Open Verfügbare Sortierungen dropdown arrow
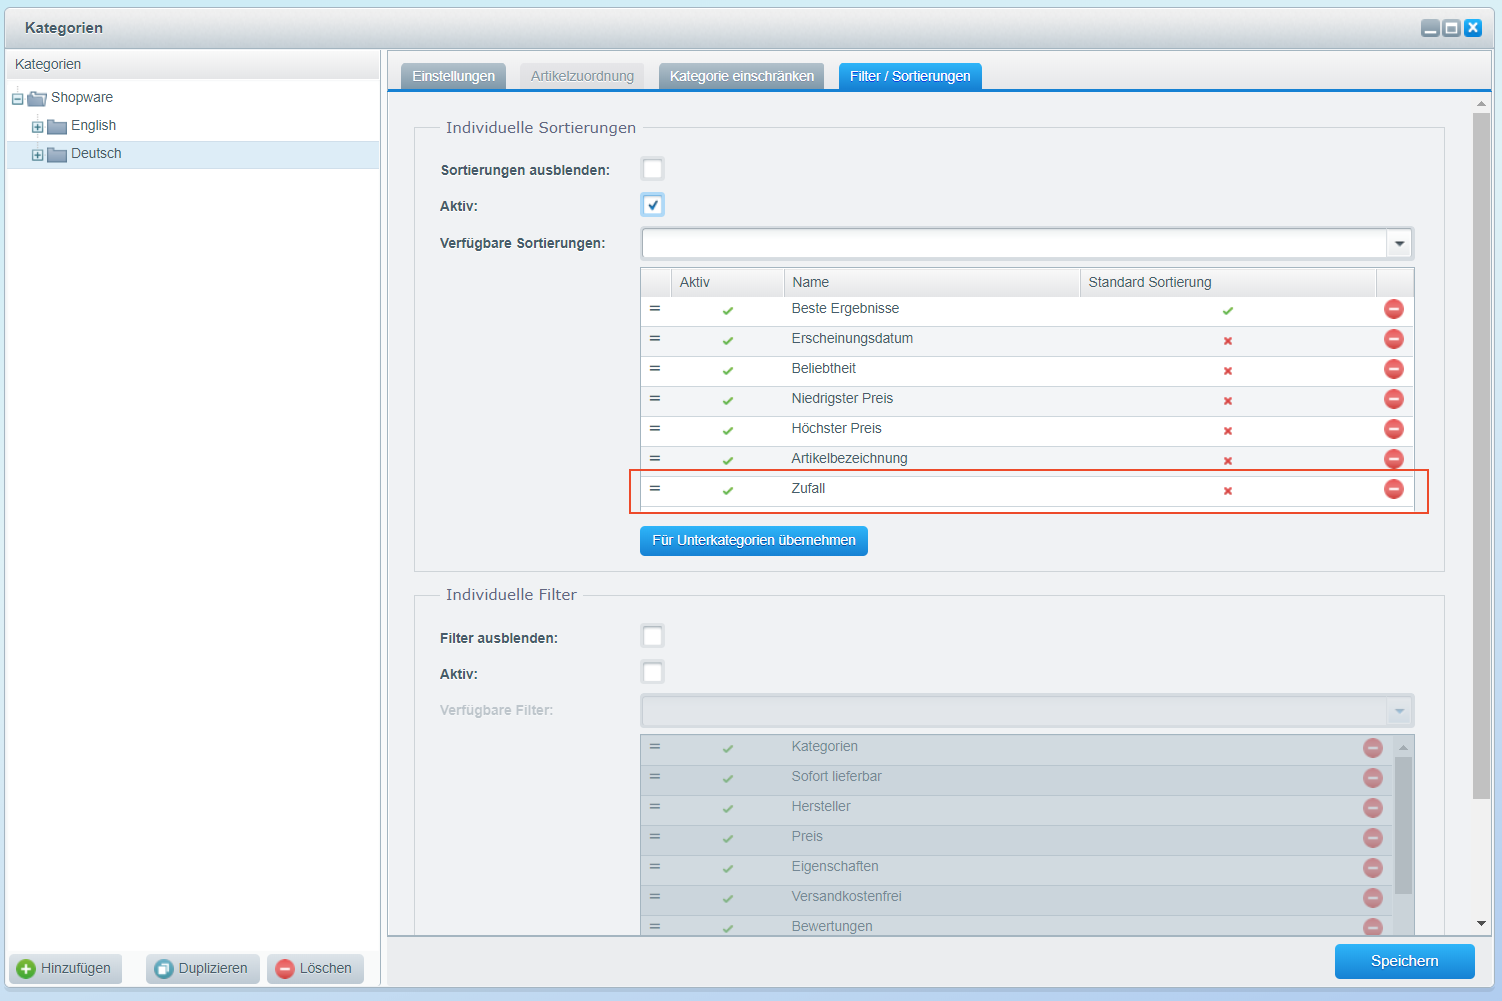The image size is (1502, 1001). point(1399,243)
